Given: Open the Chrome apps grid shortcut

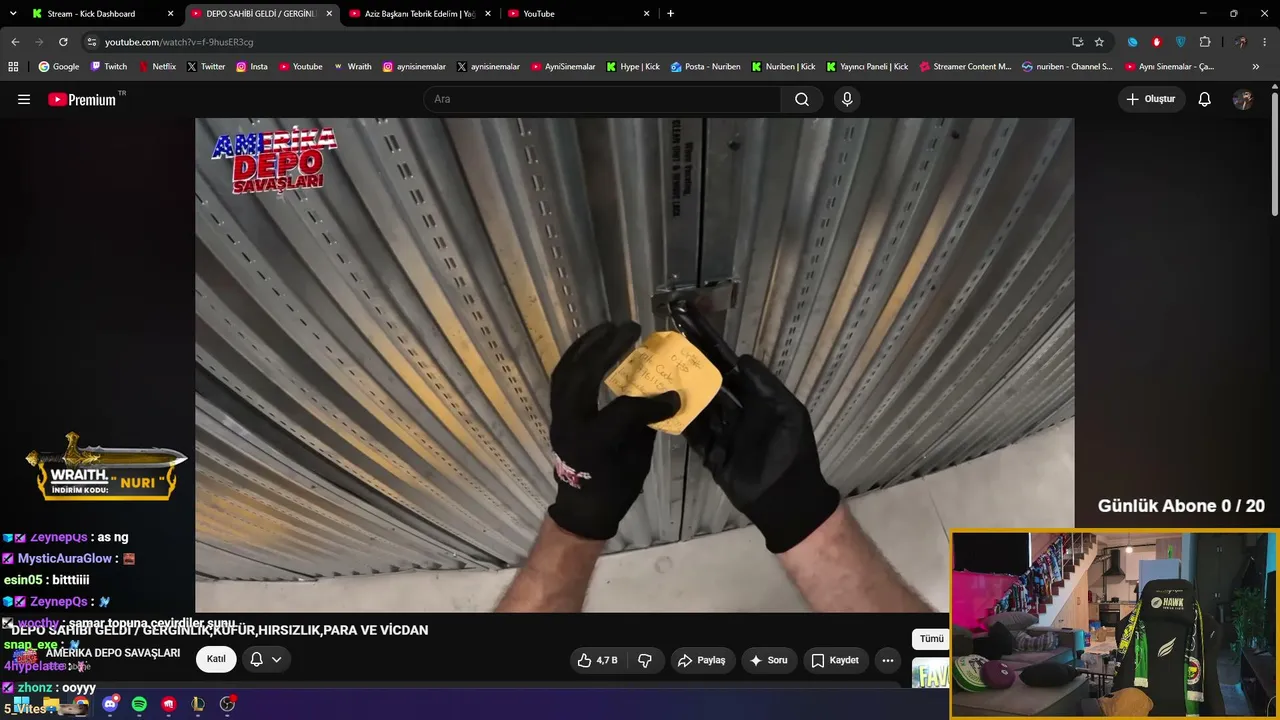Looking at the screenshot, I should point(13,67).
